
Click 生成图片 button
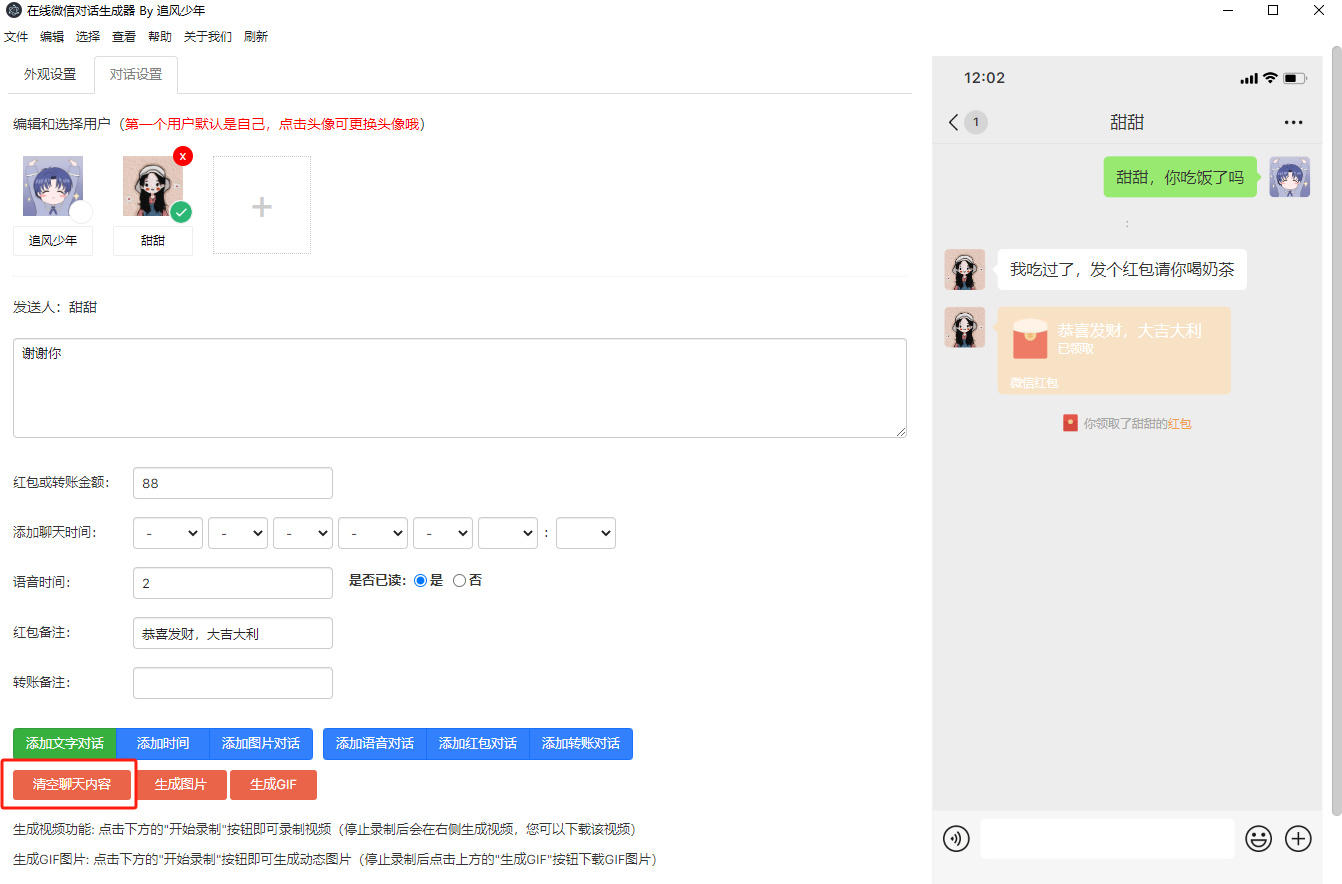[181, 785]
